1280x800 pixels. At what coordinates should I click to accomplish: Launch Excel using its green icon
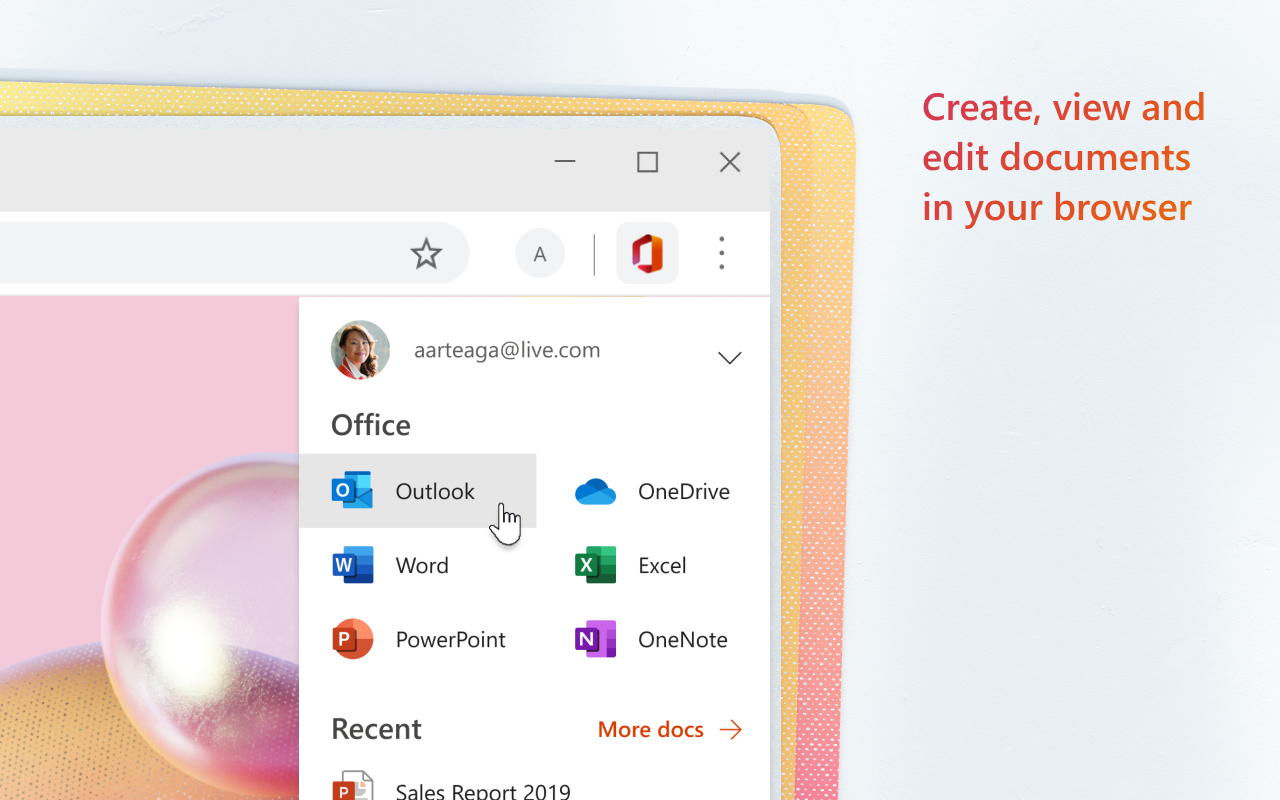point(596,565)
